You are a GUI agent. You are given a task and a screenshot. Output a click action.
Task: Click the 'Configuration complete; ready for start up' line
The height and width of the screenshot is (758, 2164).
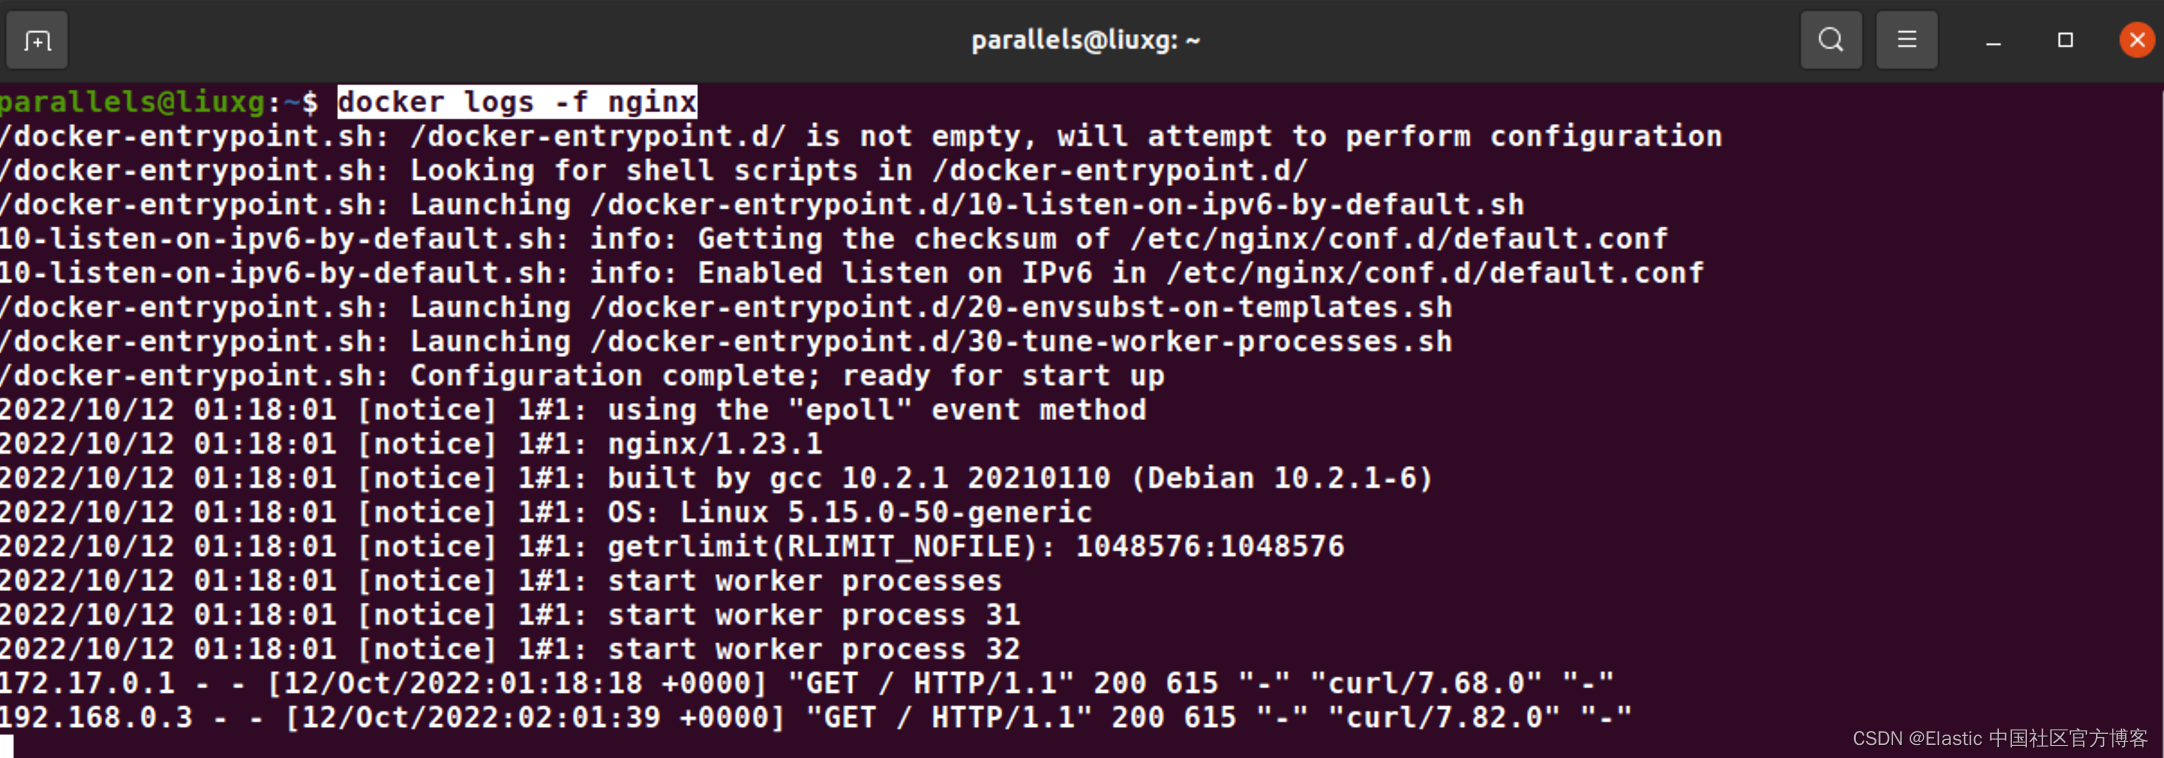582,376
